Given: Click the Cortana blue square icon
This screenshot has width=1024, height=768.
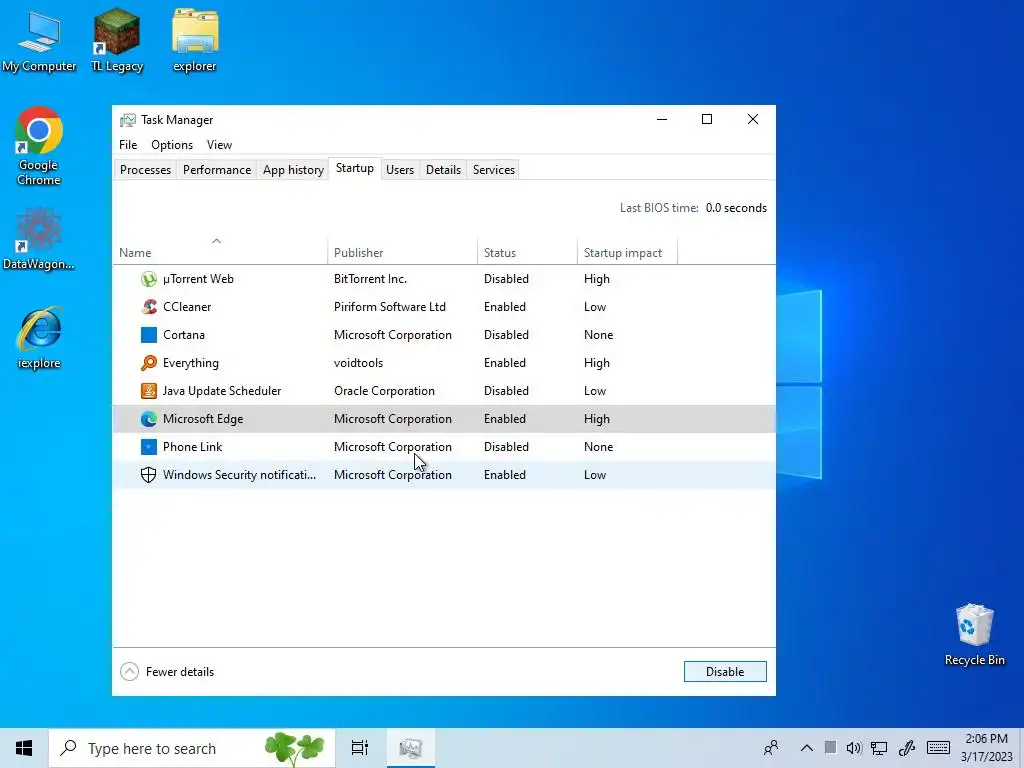Looking at the screenshot, I should pyautogui.click(x=149, y=335).
